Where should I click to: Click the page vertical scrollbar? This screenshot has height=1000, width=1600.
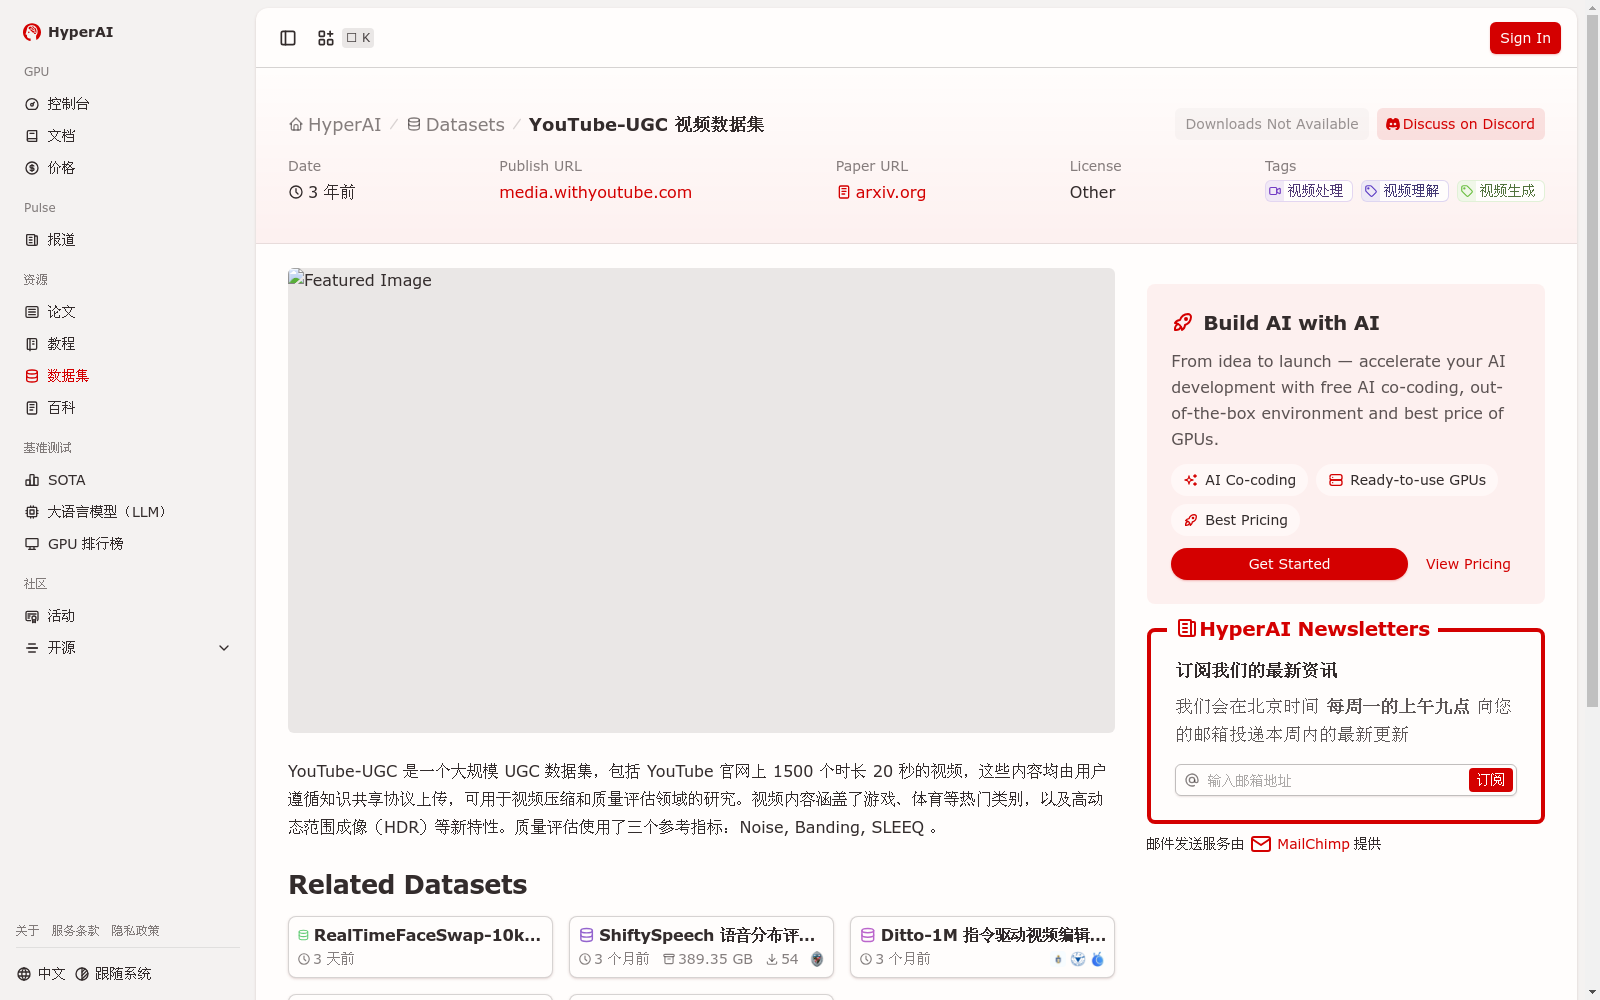point(1592,360)
